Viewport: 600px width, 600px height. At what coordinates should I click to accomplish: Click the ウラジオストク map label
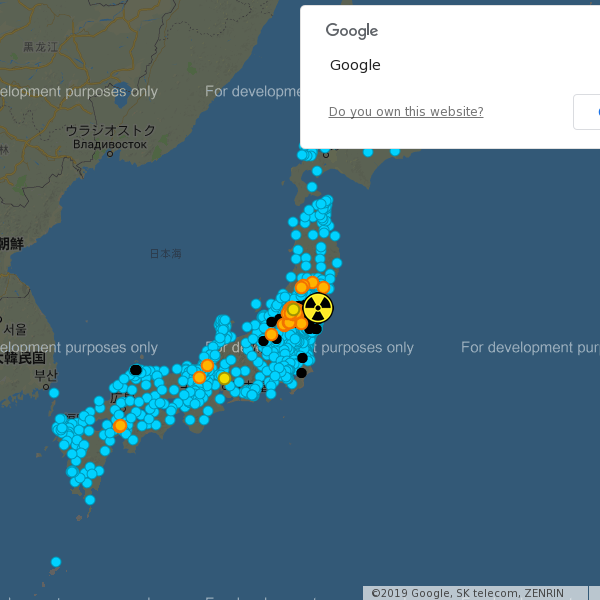(111, 130)
